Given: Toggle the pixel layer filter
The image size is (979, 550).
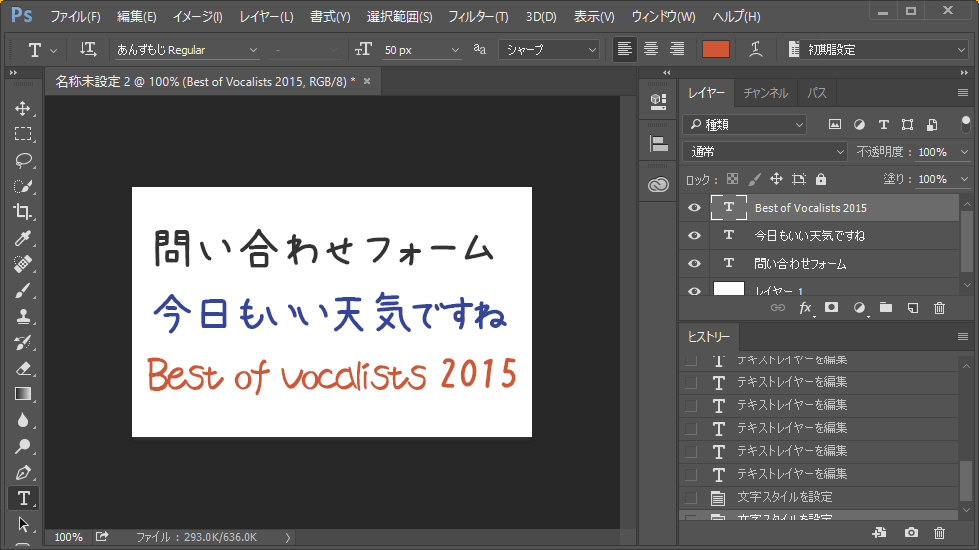Looking at the screenshot, I should coord(835,124).
